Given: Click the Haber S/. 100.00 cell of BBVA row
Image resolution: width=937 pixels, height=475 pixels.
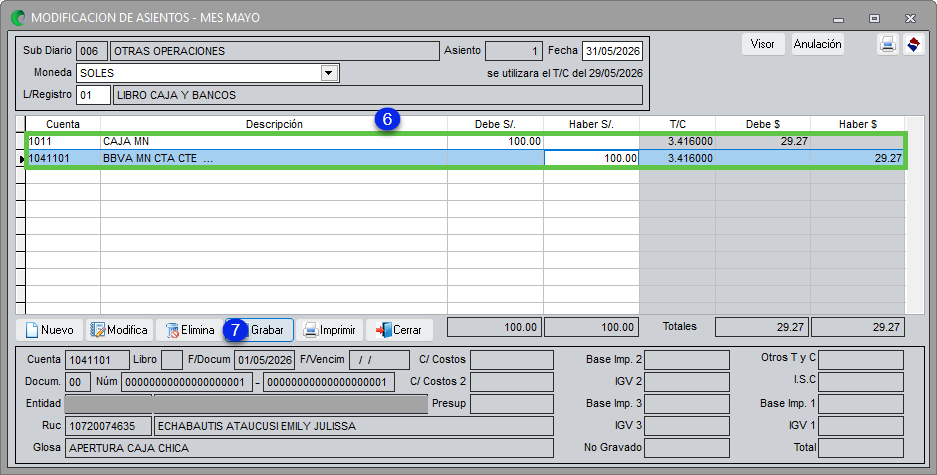Looking at the screenshot, I should point(591,158).
